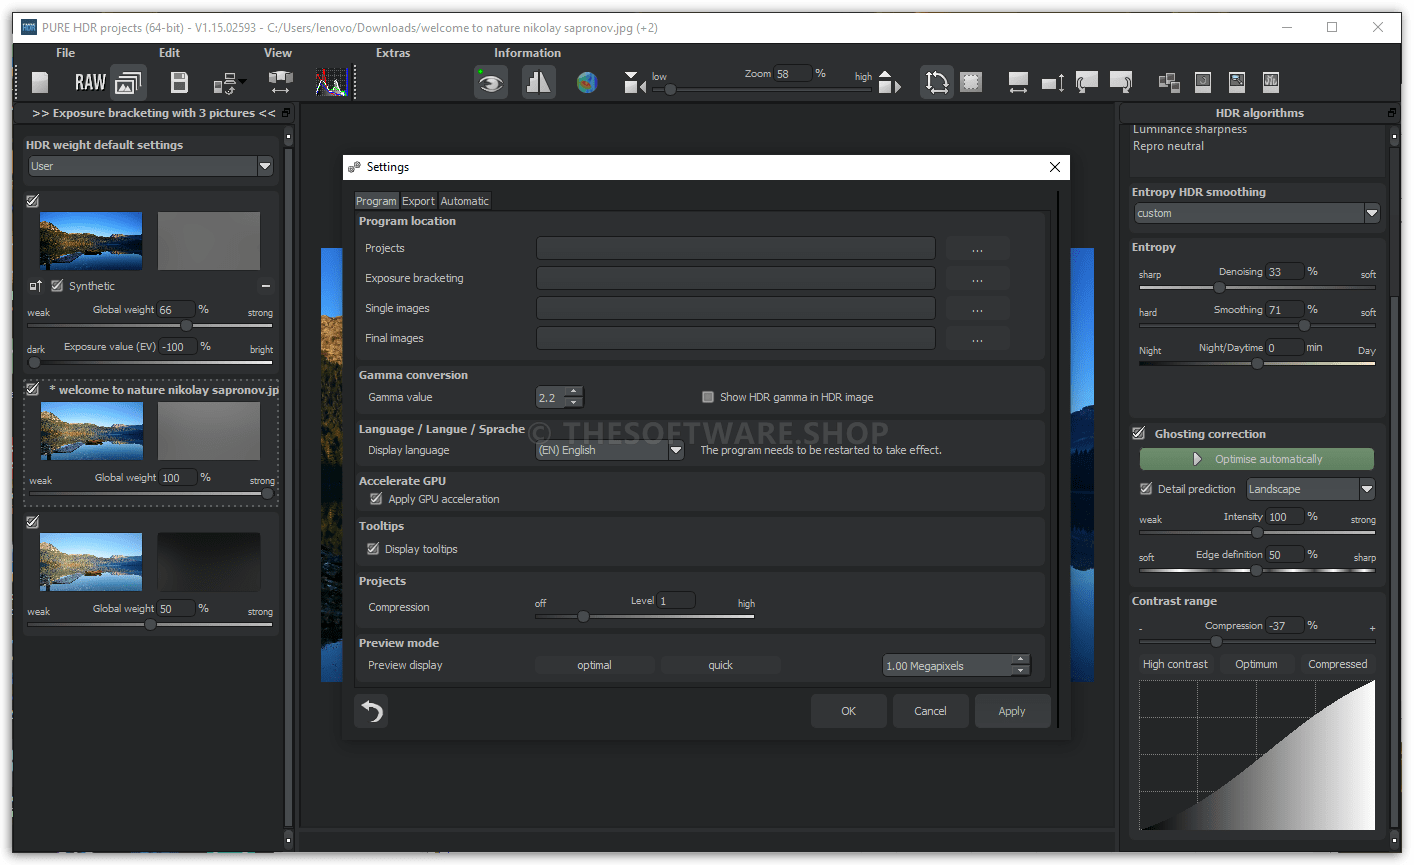The height and width of the screenshot is (865, 1414).
Task: Open the Extras menu
Action: tap(393, 53)
